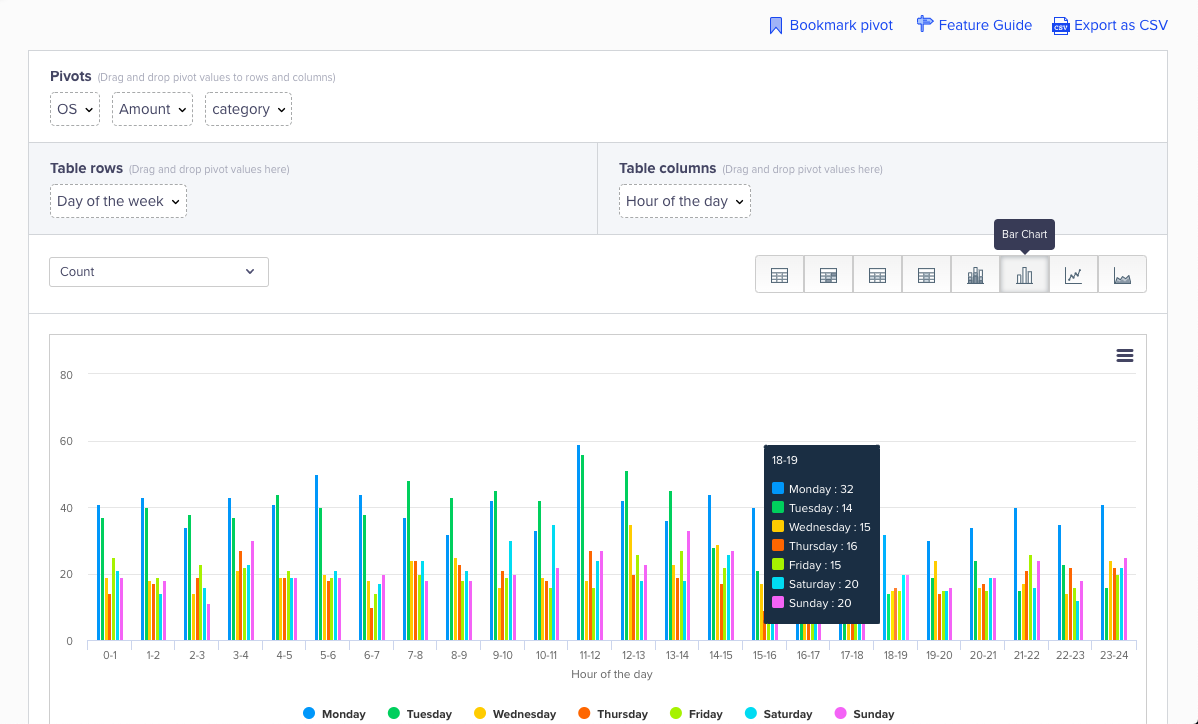The height and width of the screenshot is (724, 1198).
Task: Select the second table heatmap icon
Action: (828, 275)
